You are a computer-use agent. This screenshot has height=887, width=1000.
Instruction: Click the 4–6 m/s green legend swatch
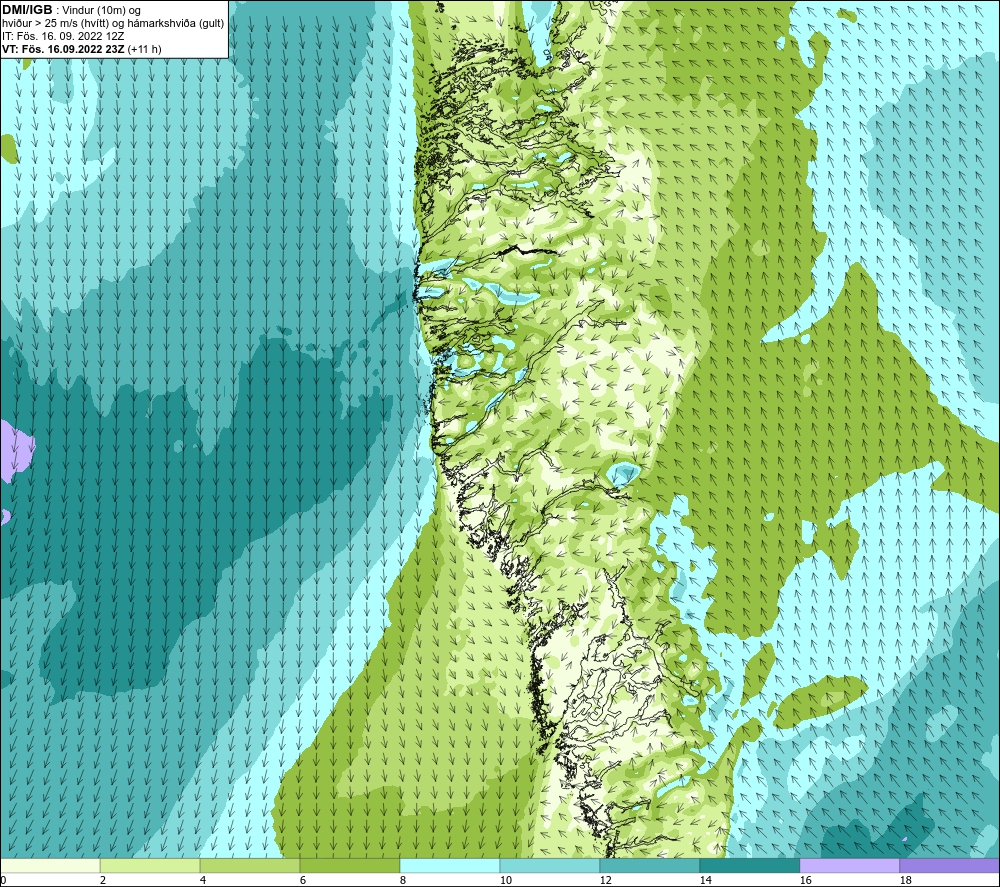(249, 866)
